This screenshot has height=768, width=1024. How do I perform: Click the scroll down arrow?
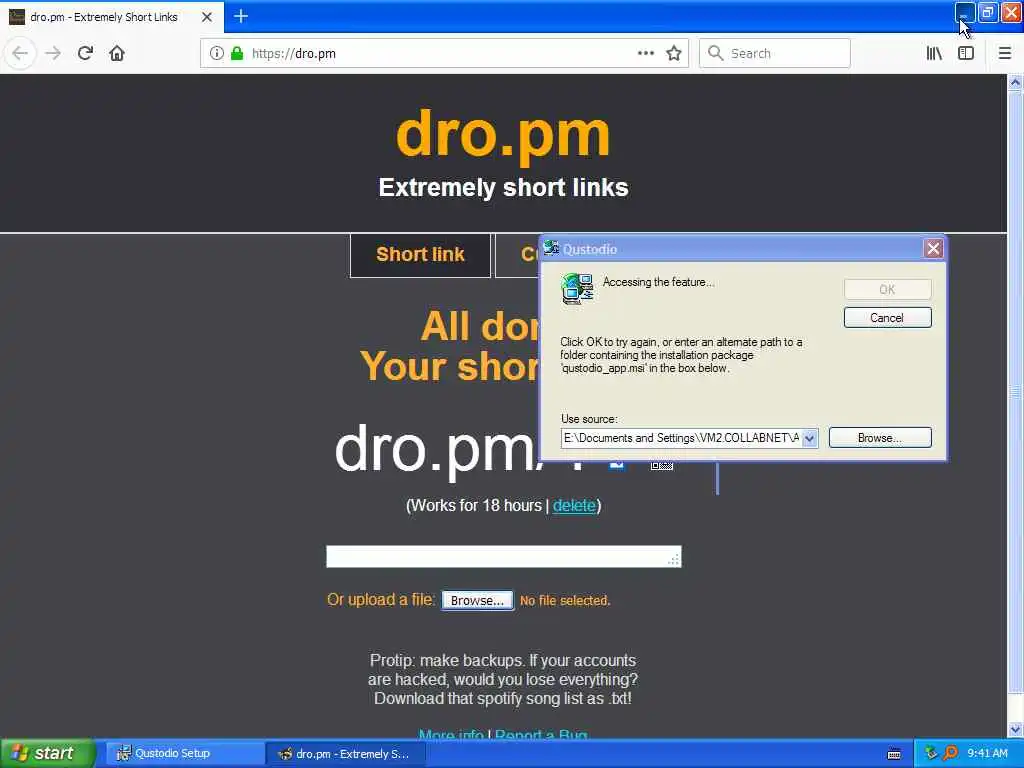1015,729
